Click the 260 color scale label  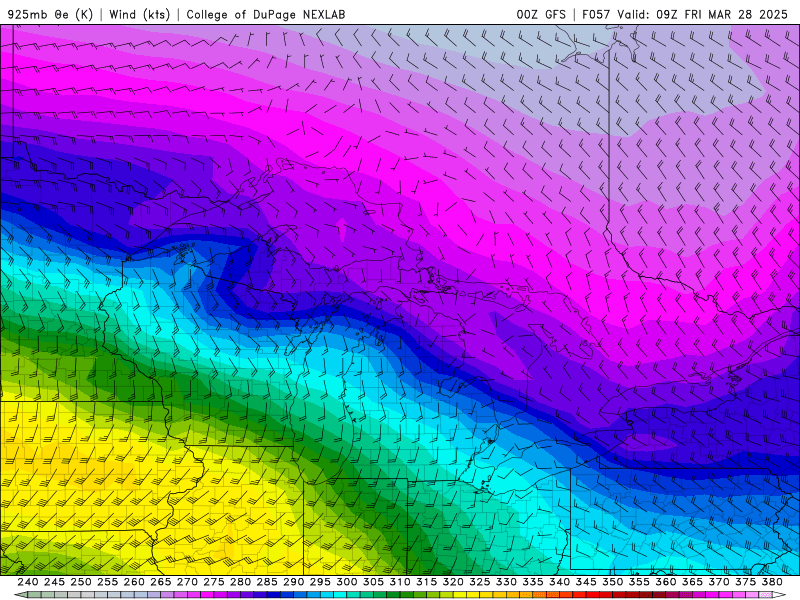134,582
